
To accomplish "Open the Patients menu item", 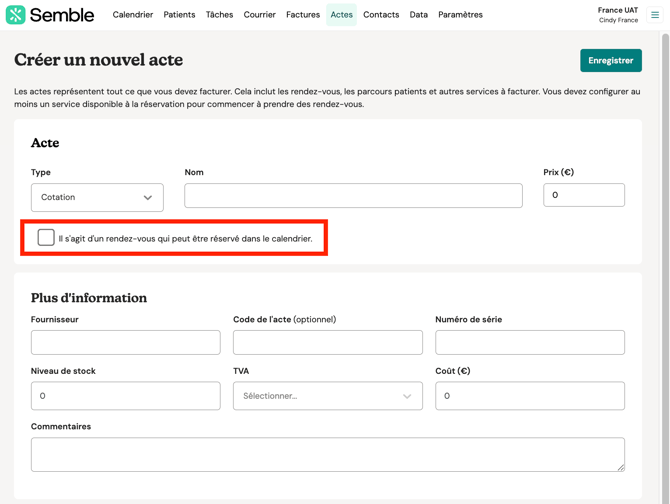I will point(179,15).
